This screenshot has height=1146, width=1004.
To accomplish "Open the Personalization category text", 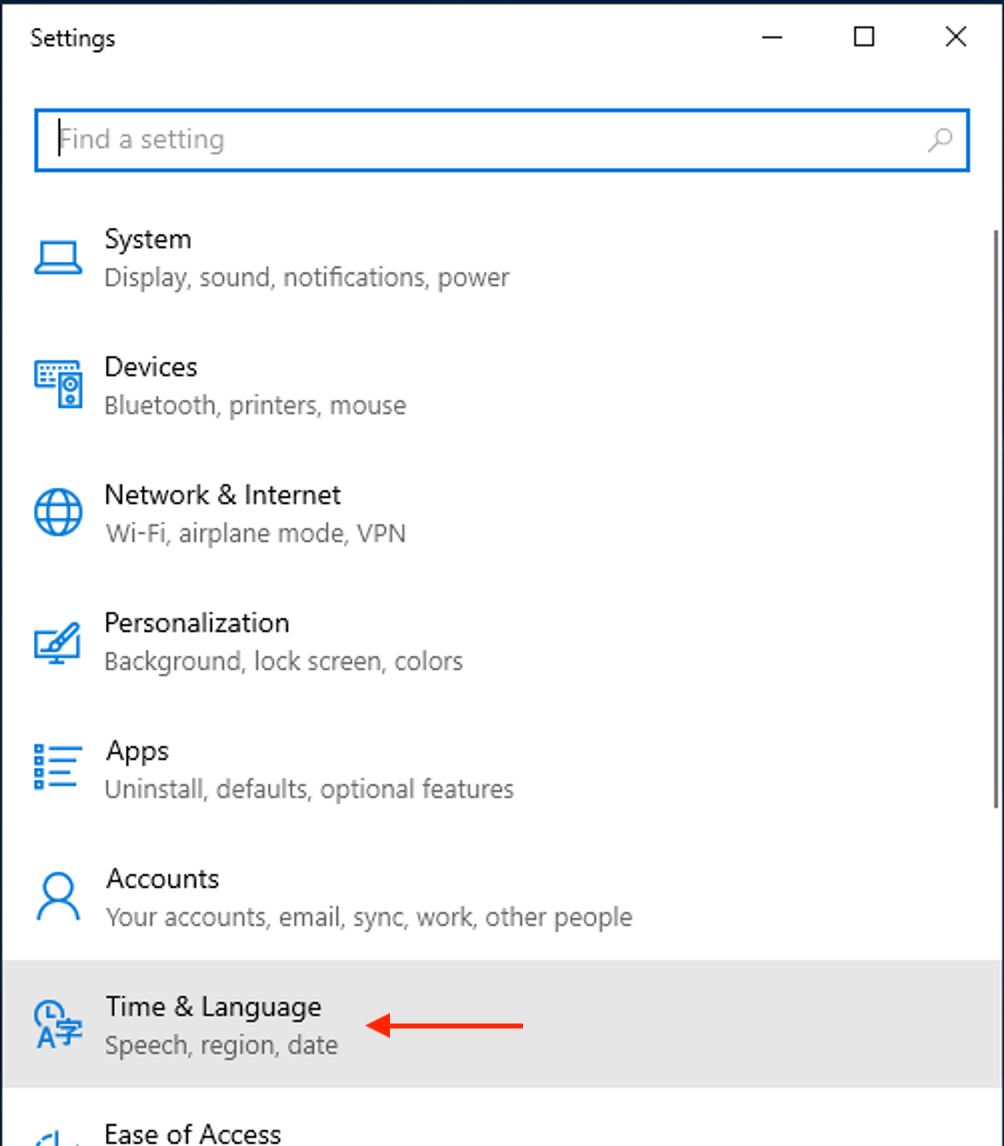I will click(x=197, y=623).
